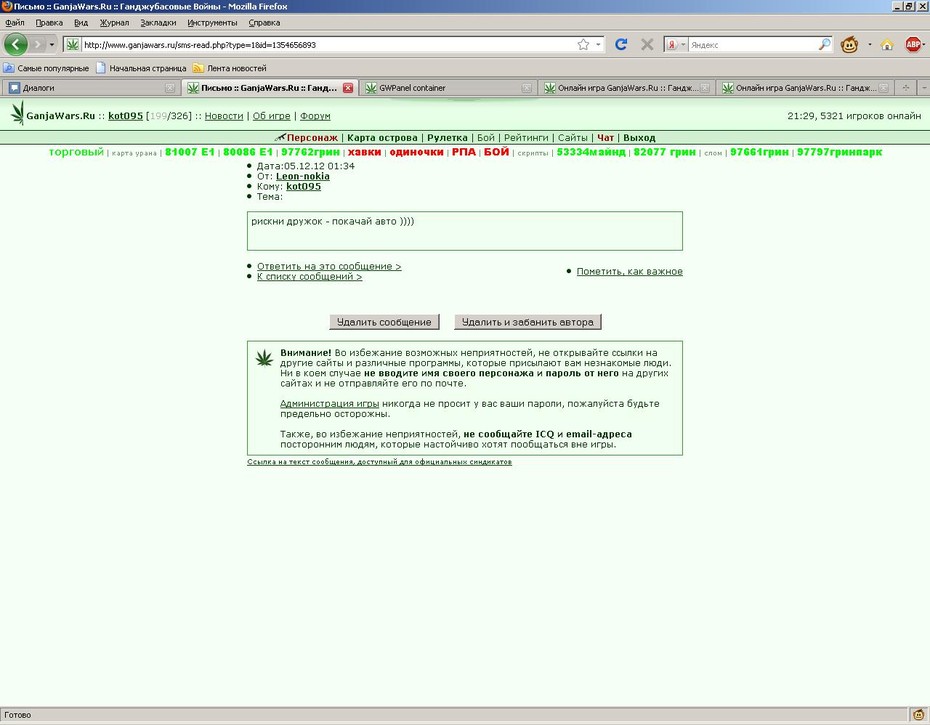930x725 pixels.
Task: Open the Самые популярные bookmarks folder
Action: coord(46,68)
